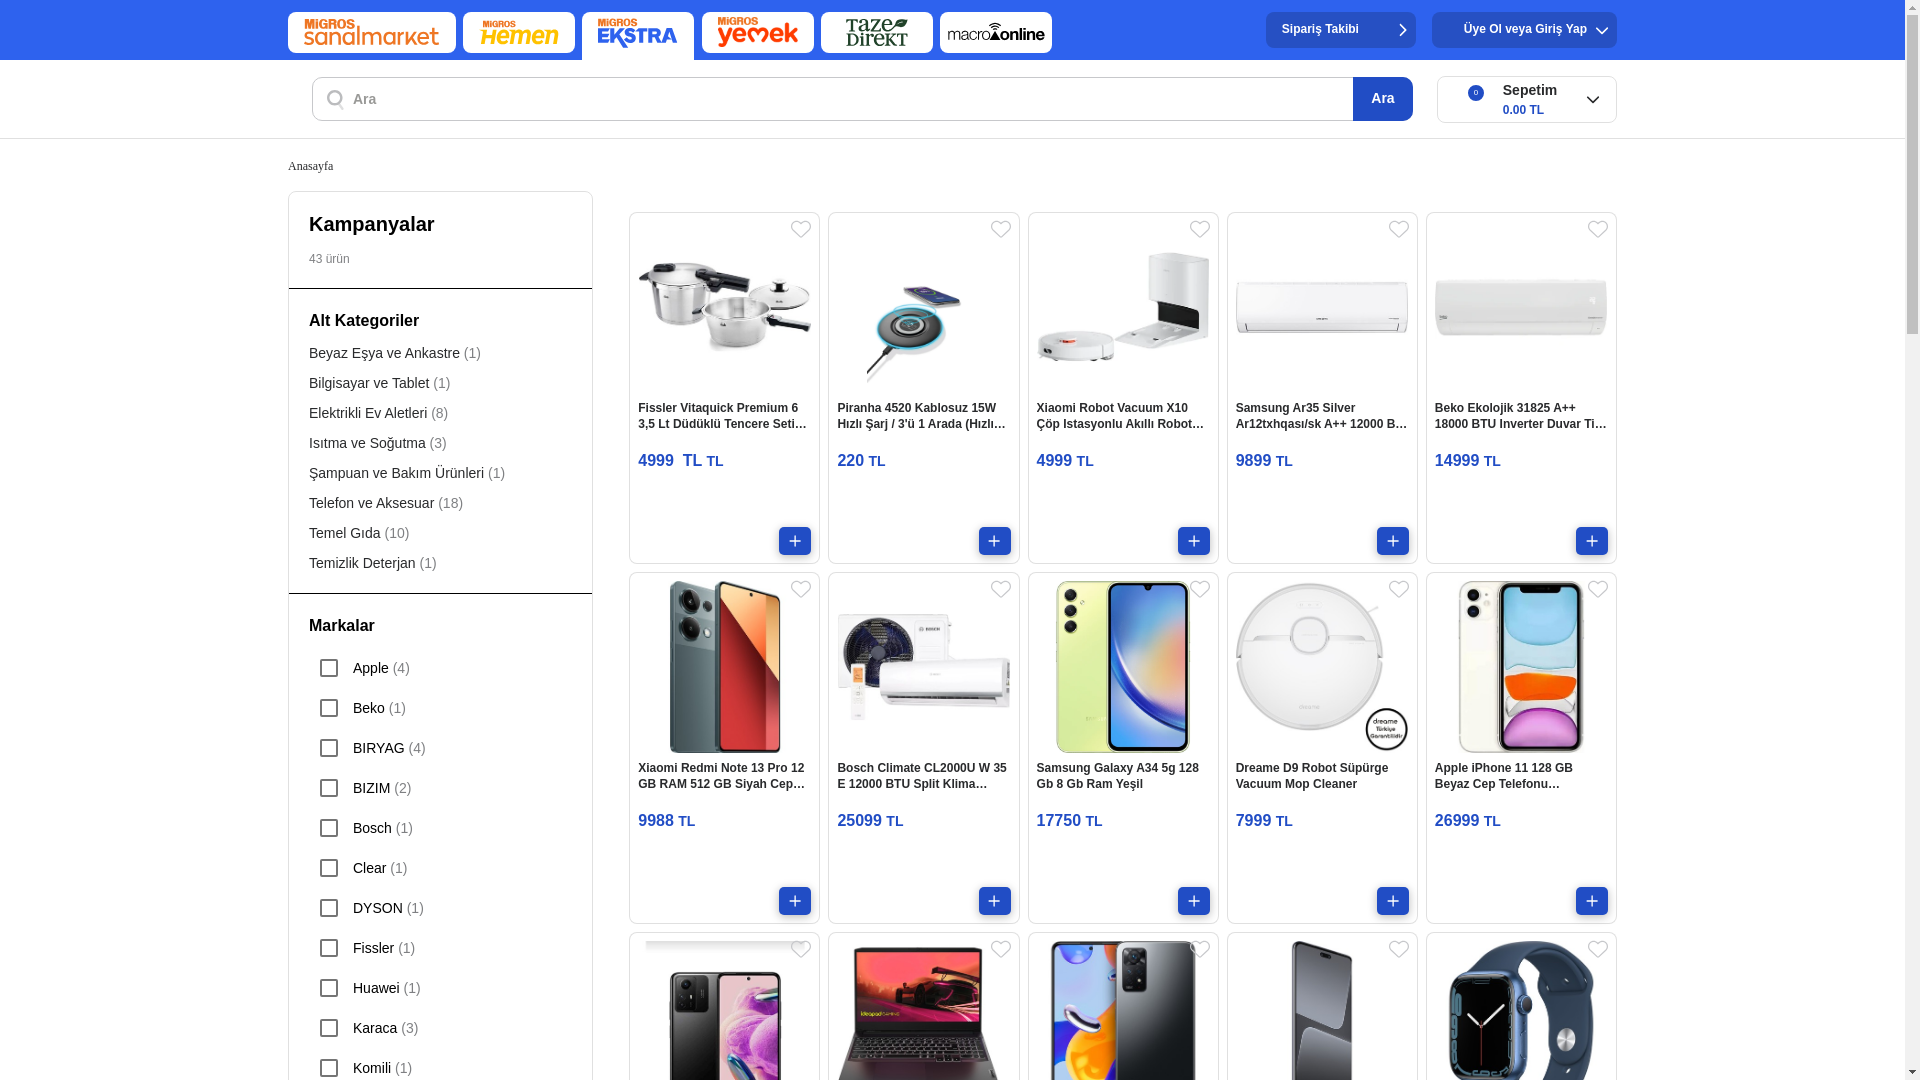Open Sipariş Takibi order tracking
This screenshot has width=1920, height=1080.
point(1341,30)
